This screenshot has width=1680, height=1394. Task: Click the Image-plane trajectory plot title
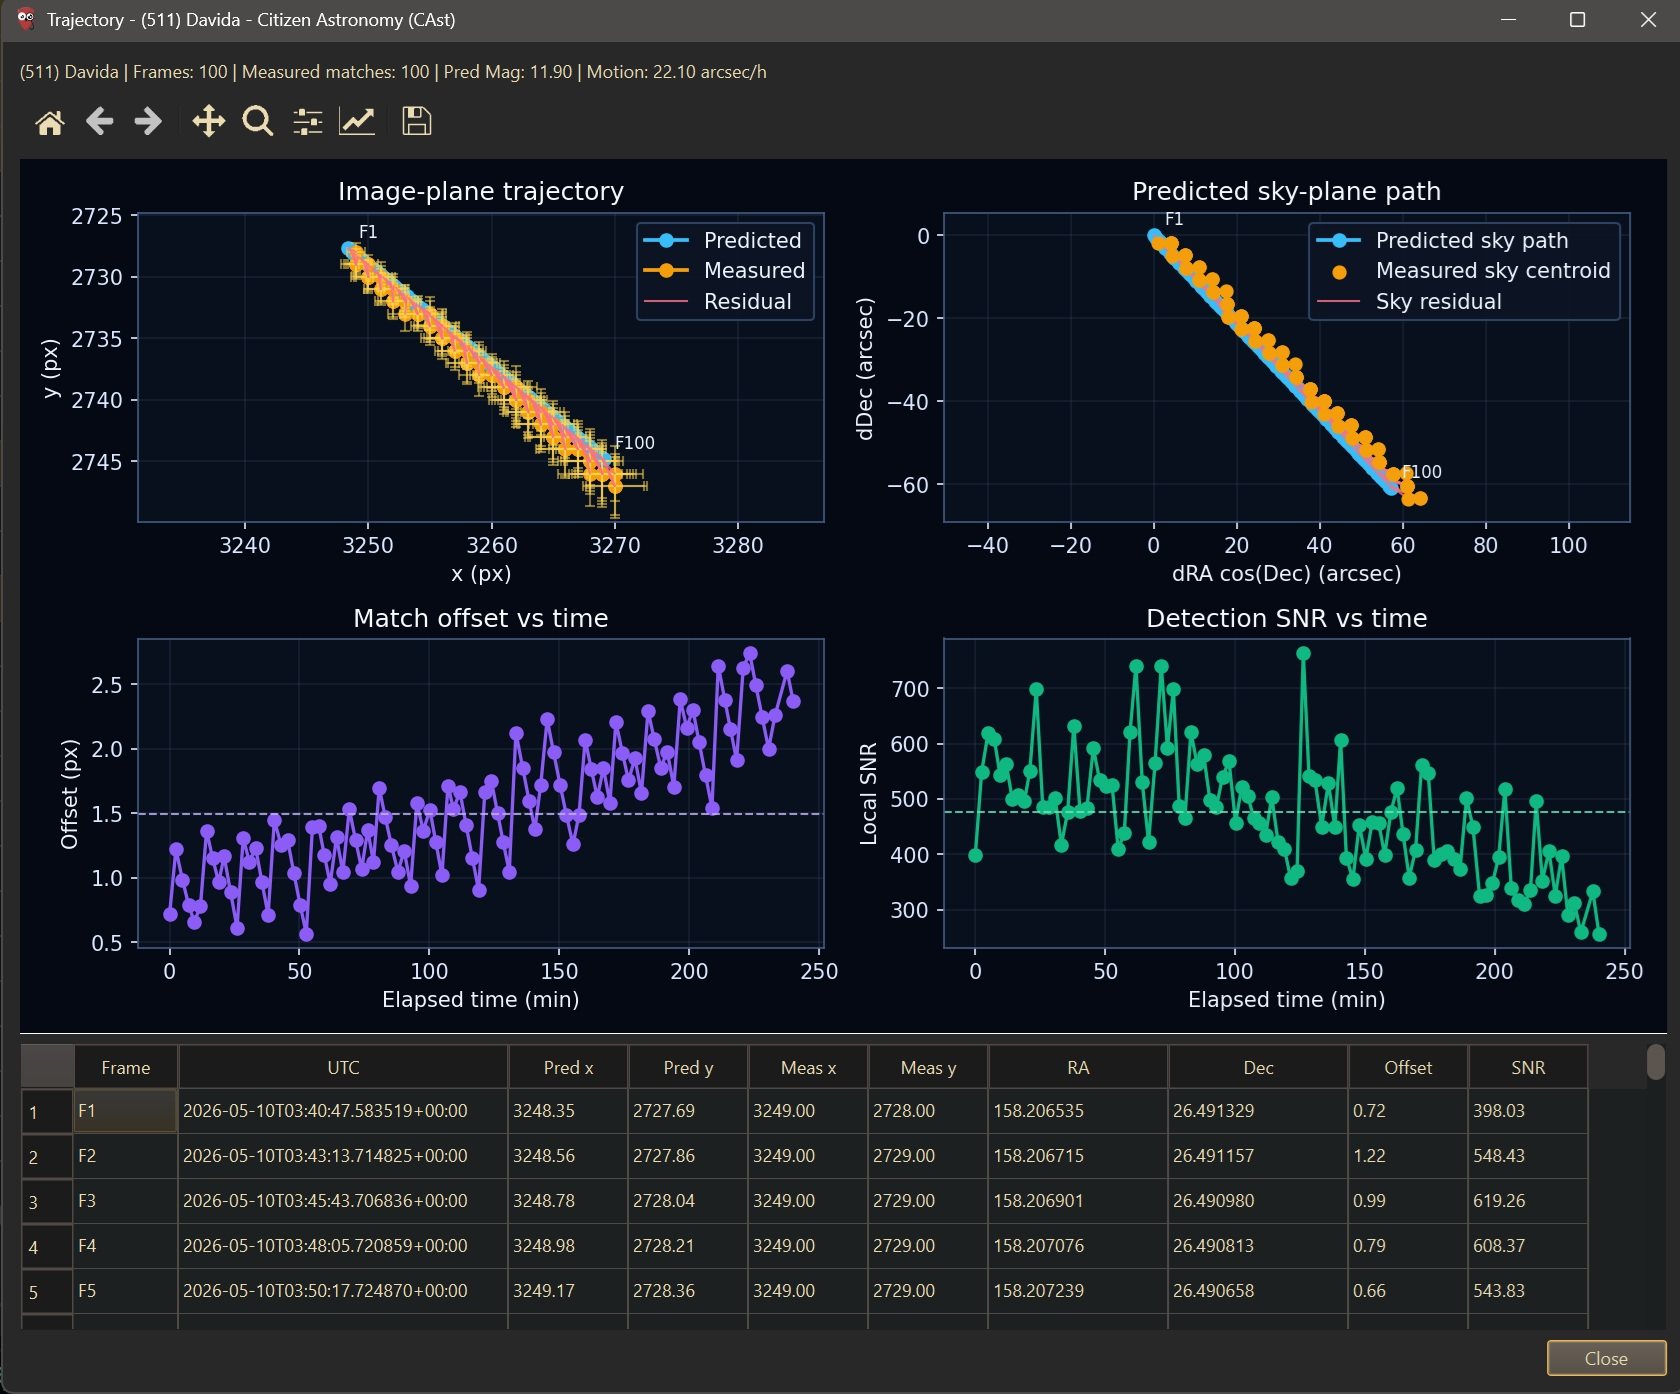pyautogui.click(x=481, y=191)
